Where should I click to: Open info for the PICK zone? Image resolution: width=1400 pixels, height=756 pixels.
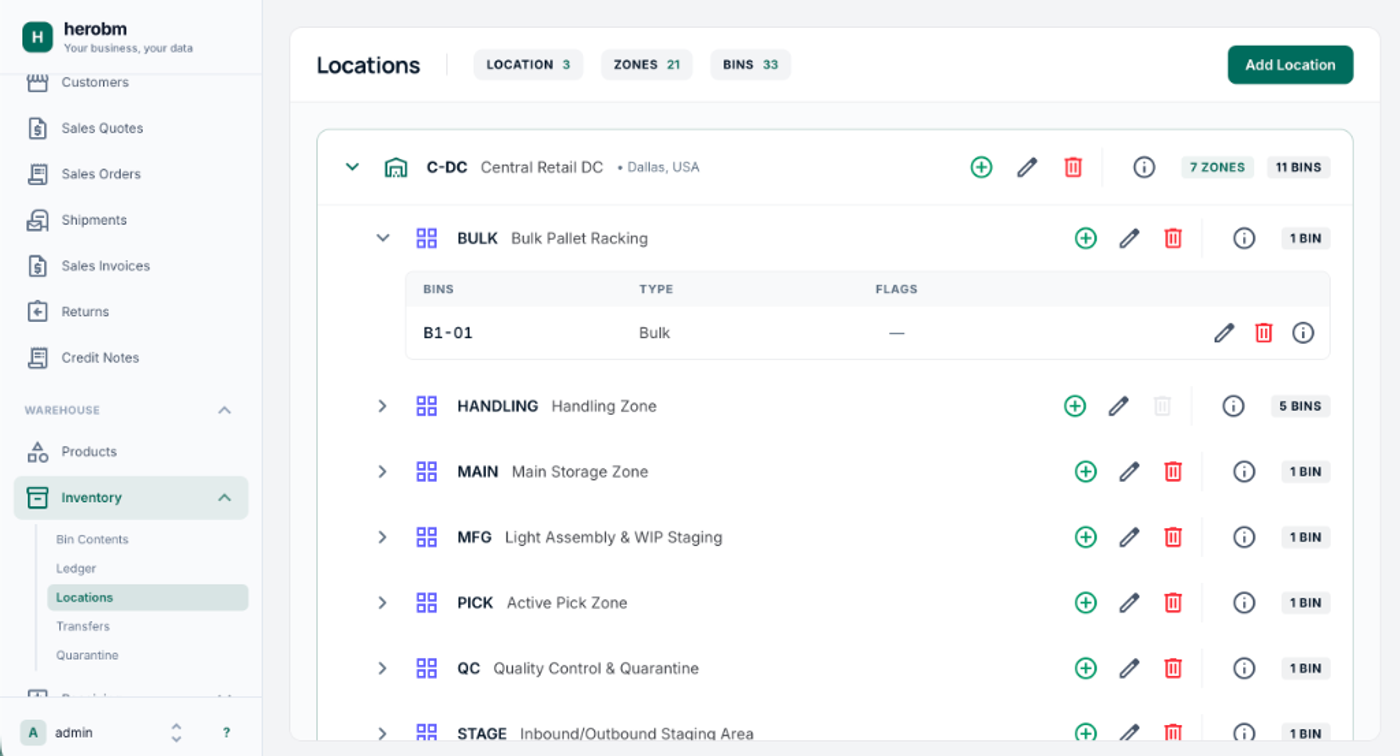pyautogui.click(x=1244, y=603)
